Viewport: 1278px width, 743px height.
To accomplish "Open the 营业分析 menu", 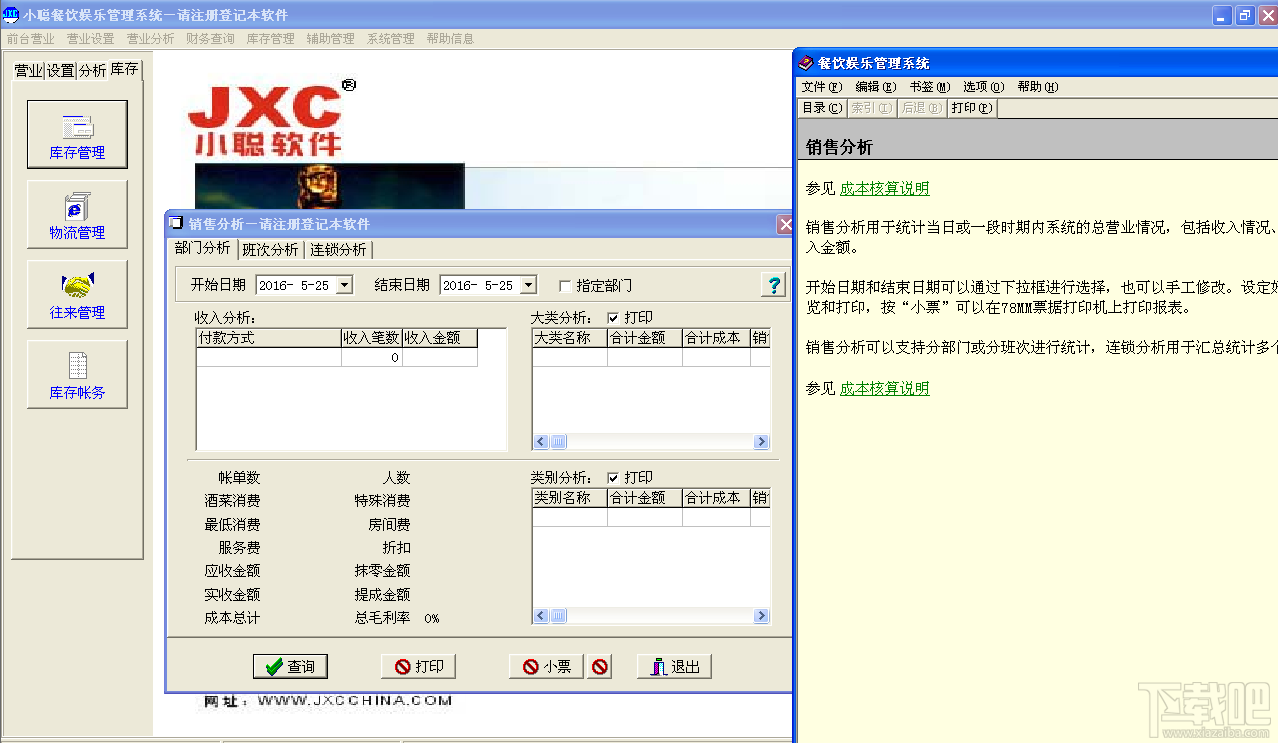I will [x=150, y=38].
